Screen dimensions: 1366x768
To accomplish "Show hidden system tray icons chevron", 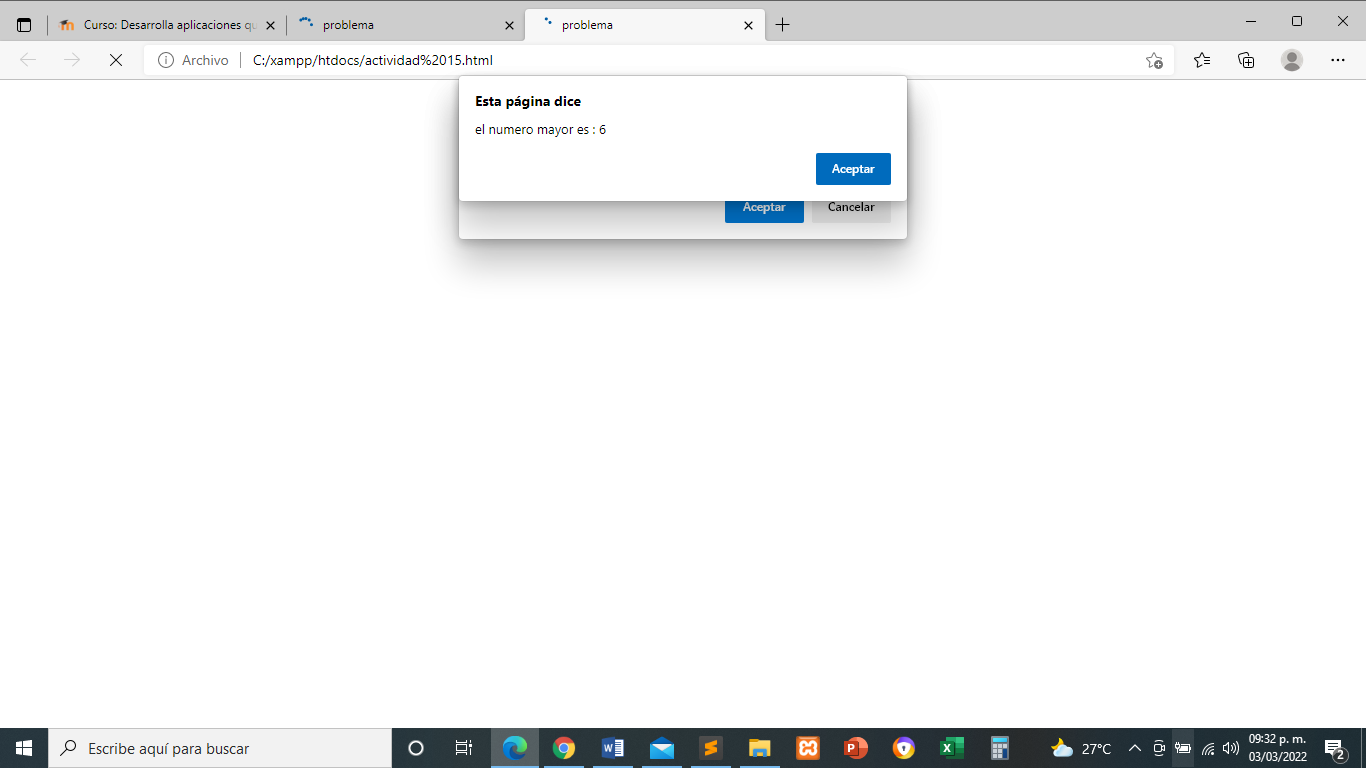I will 1135,748.
